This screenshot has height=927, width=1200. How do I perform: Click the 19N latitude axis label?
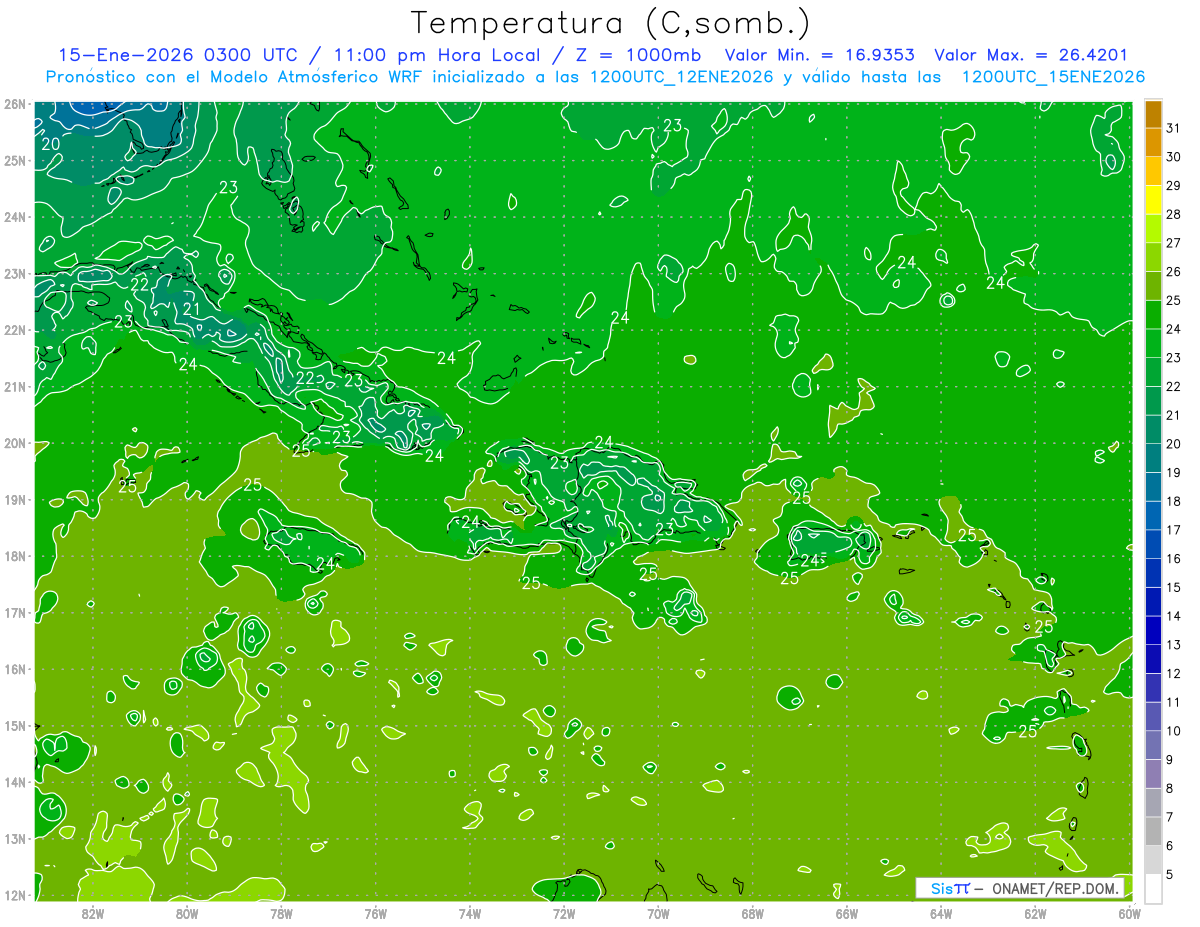[14, 500]
